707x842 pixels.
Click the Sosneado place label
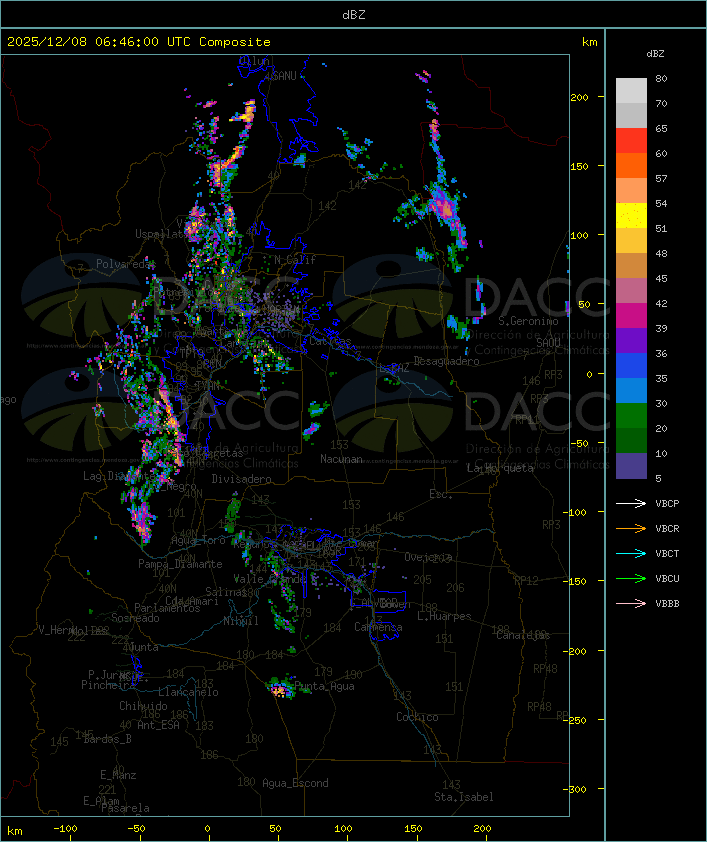point(135,618)
